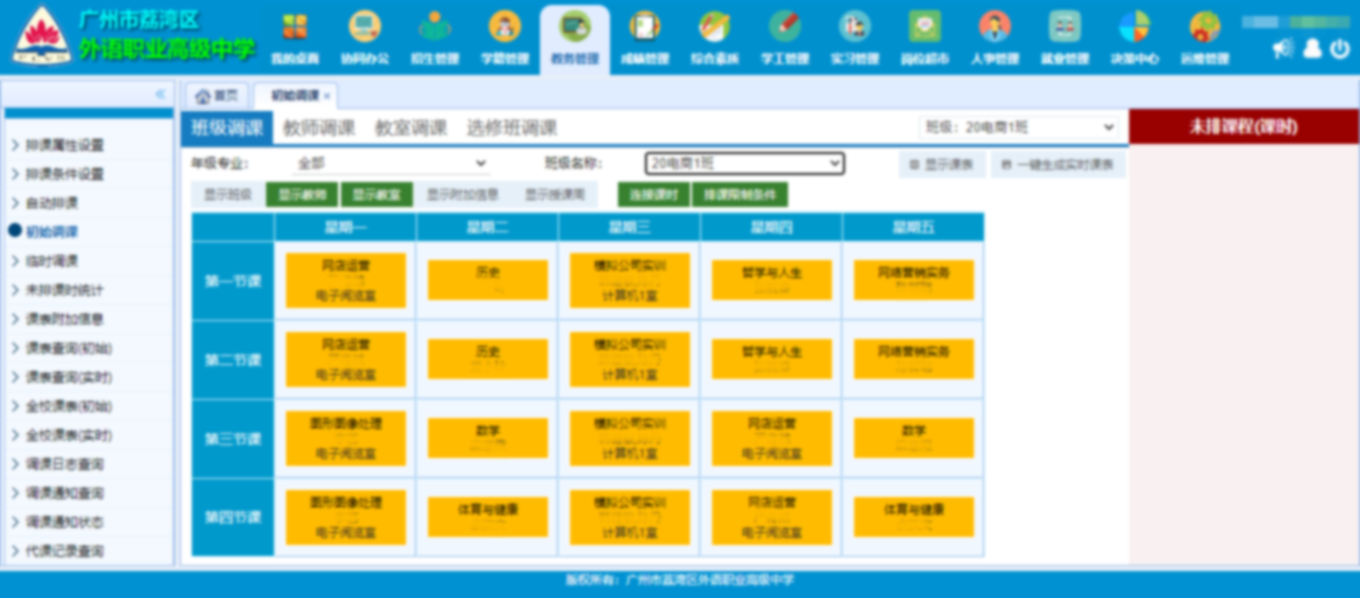The image size is (1360, 598).
Task: Open 全校课表(实时) sidebar item
Action: pos(69,435)
